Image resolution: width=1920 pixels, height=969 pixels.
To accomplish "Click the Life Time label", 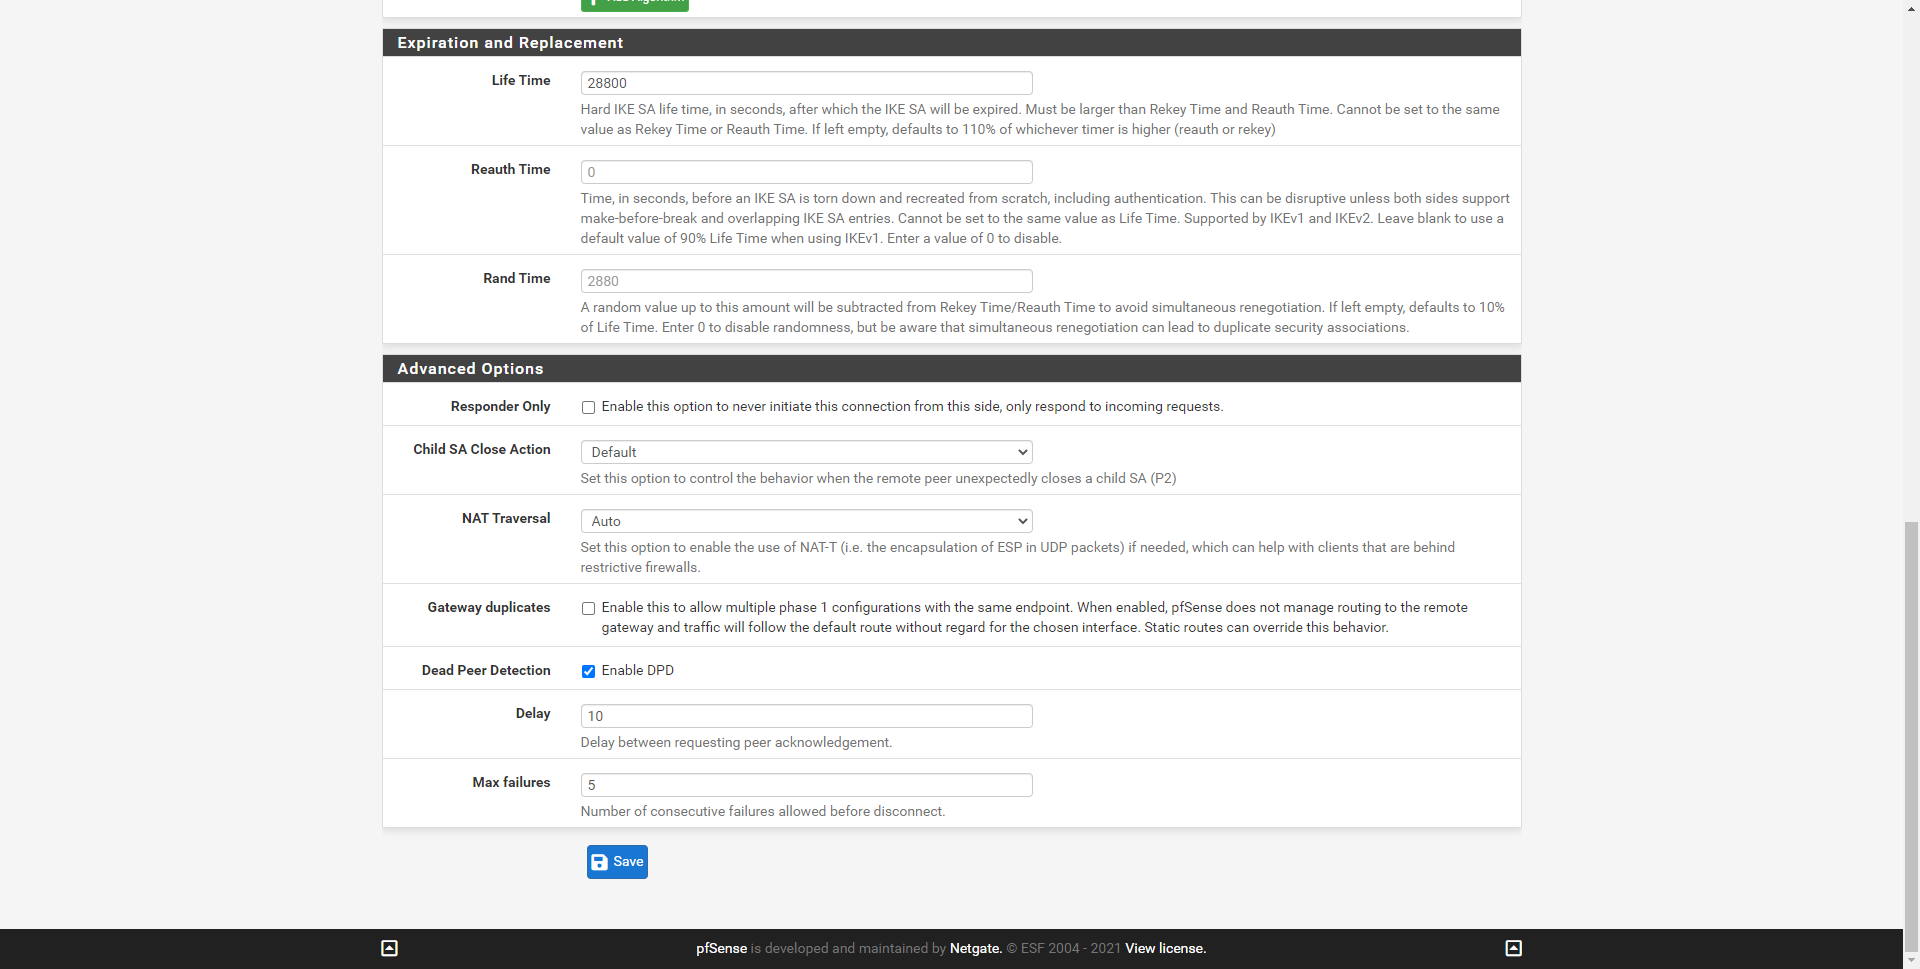I will point(521,80).
